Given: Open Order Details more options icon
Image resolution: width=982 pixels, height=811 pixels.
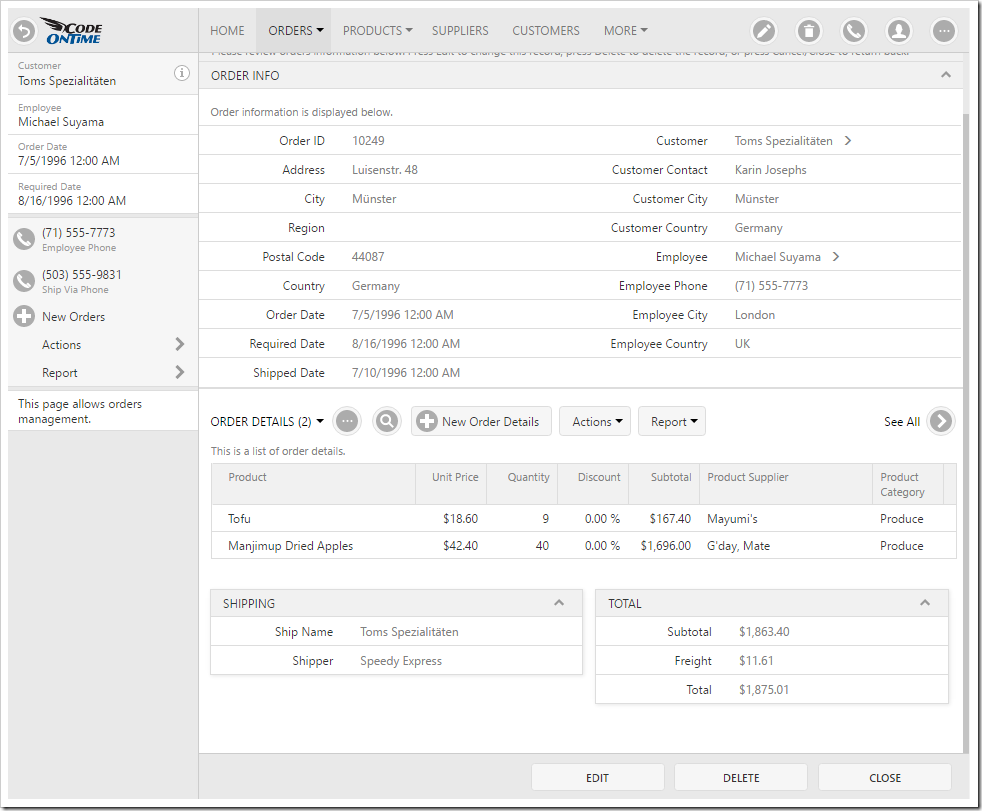Looking at the screenshot, I should coord(347,421).
